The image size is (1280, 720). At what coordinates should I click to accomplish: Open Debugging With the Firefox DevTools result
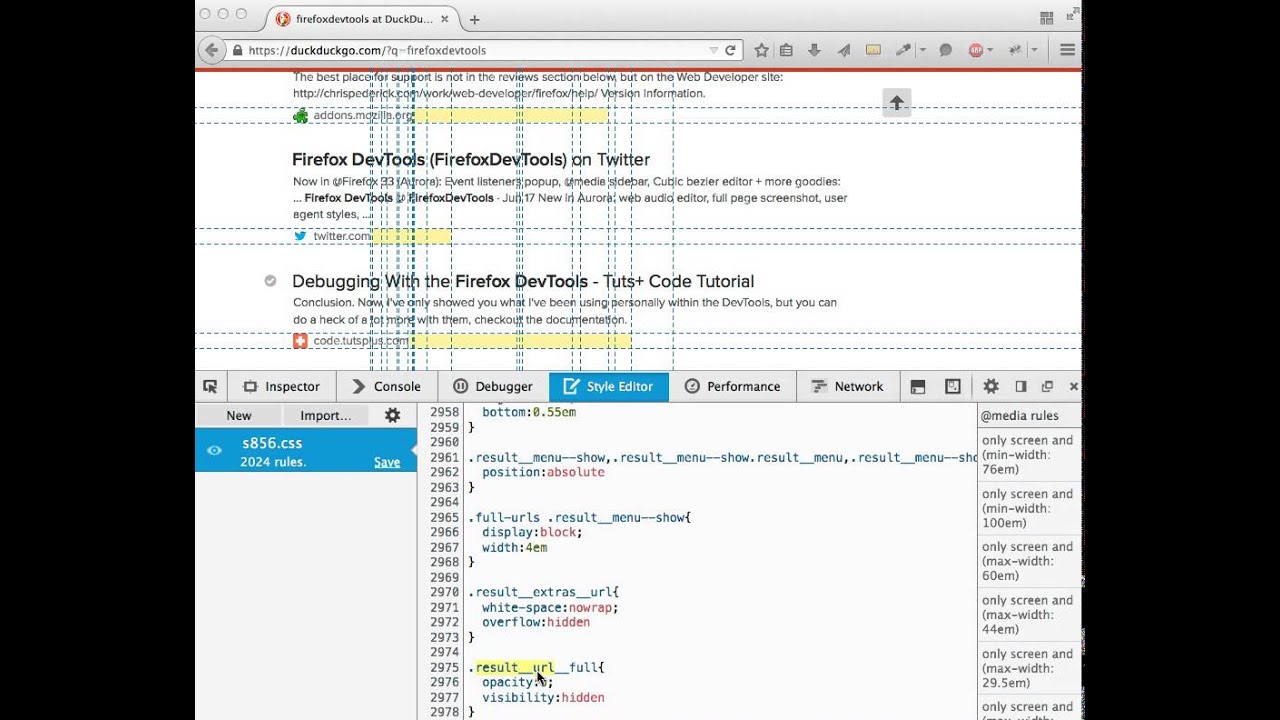523,282
